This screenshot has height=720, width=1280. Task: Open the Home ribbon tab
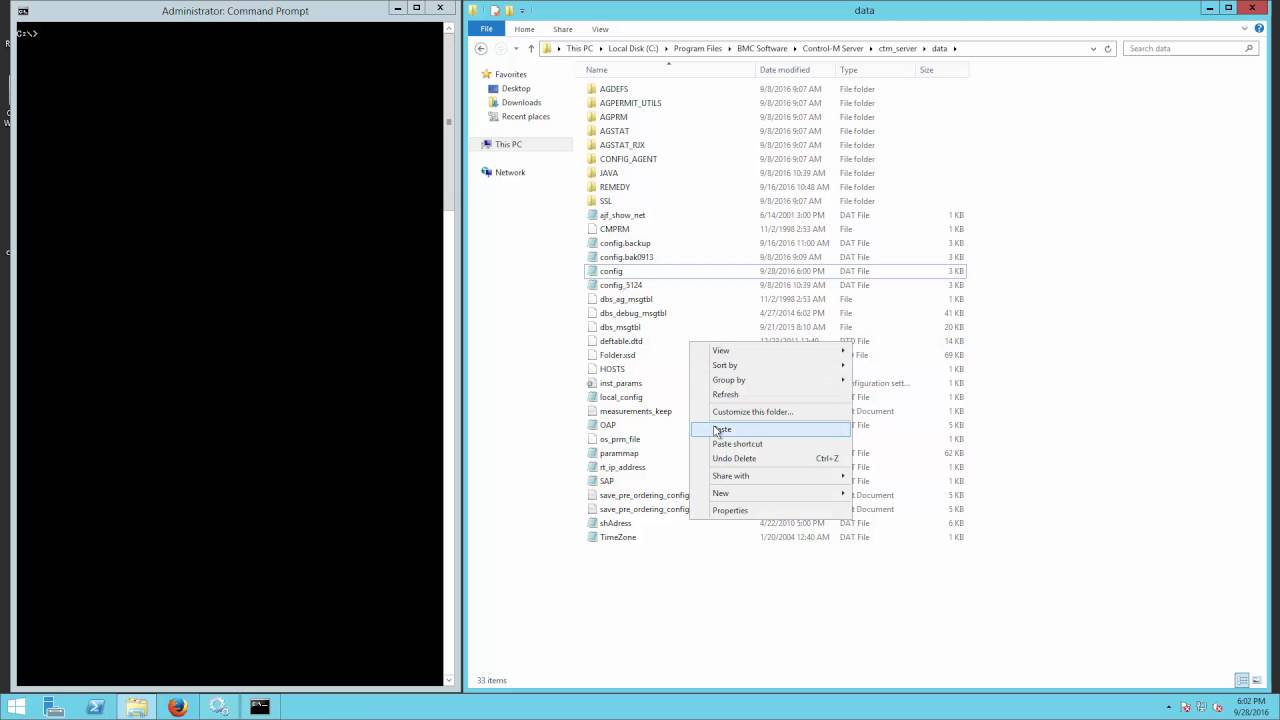[x=524, y=29]
